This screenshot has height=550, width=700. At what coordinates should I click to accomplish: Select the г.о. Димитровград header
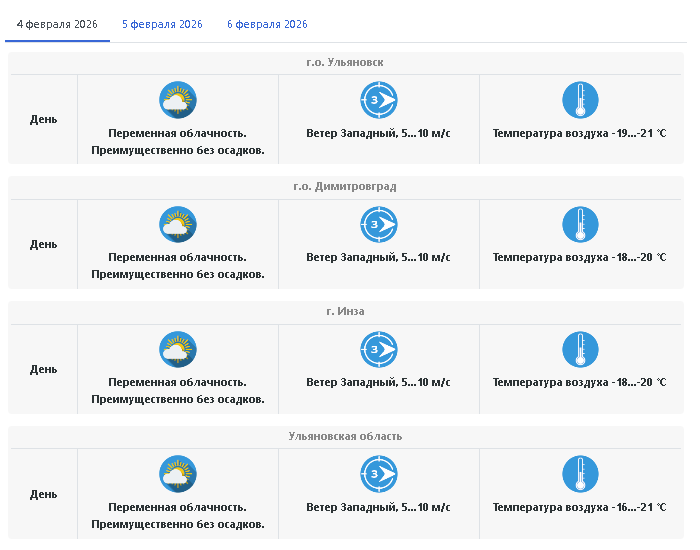[x=345, y=187]
